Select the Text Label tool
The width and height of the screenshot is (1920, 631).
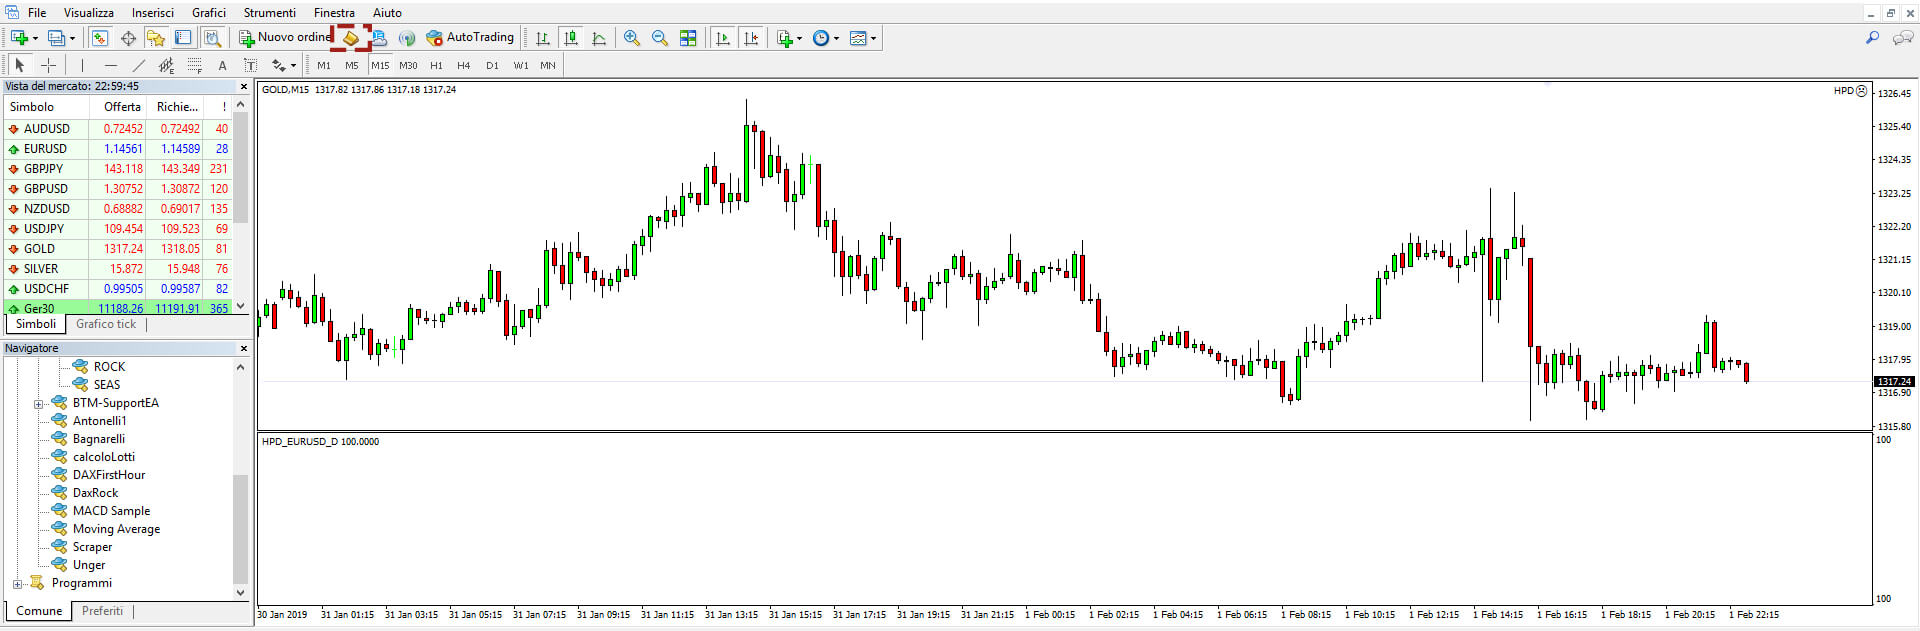click(250, 65)
